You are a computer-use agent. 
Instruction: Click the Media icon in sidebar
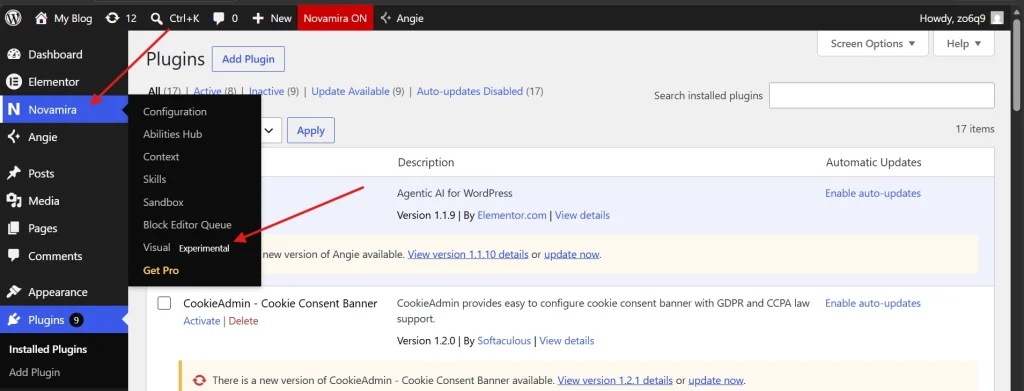pyautogui.click(x=14, y=200)
